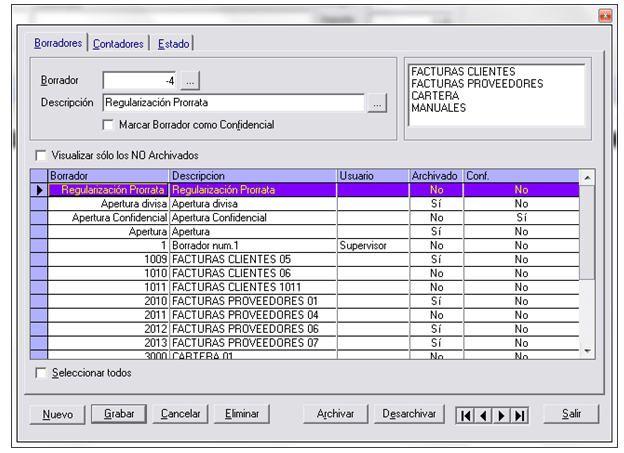Viewport: 624px width, 453px height.
Task: Go to the next record arrow
Action: click(501, 416)
